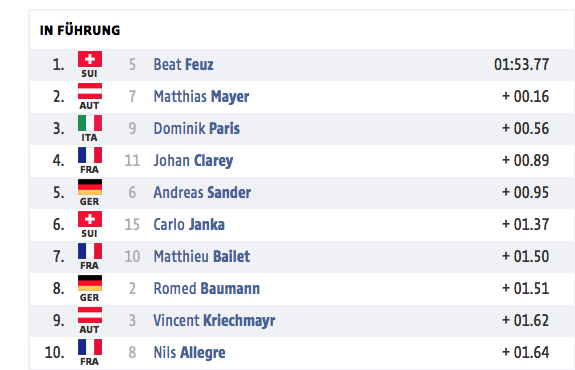This screenshot has width=575, height=370.
Task: Open Andreas Sander athlete link
Action: [202, 193]
